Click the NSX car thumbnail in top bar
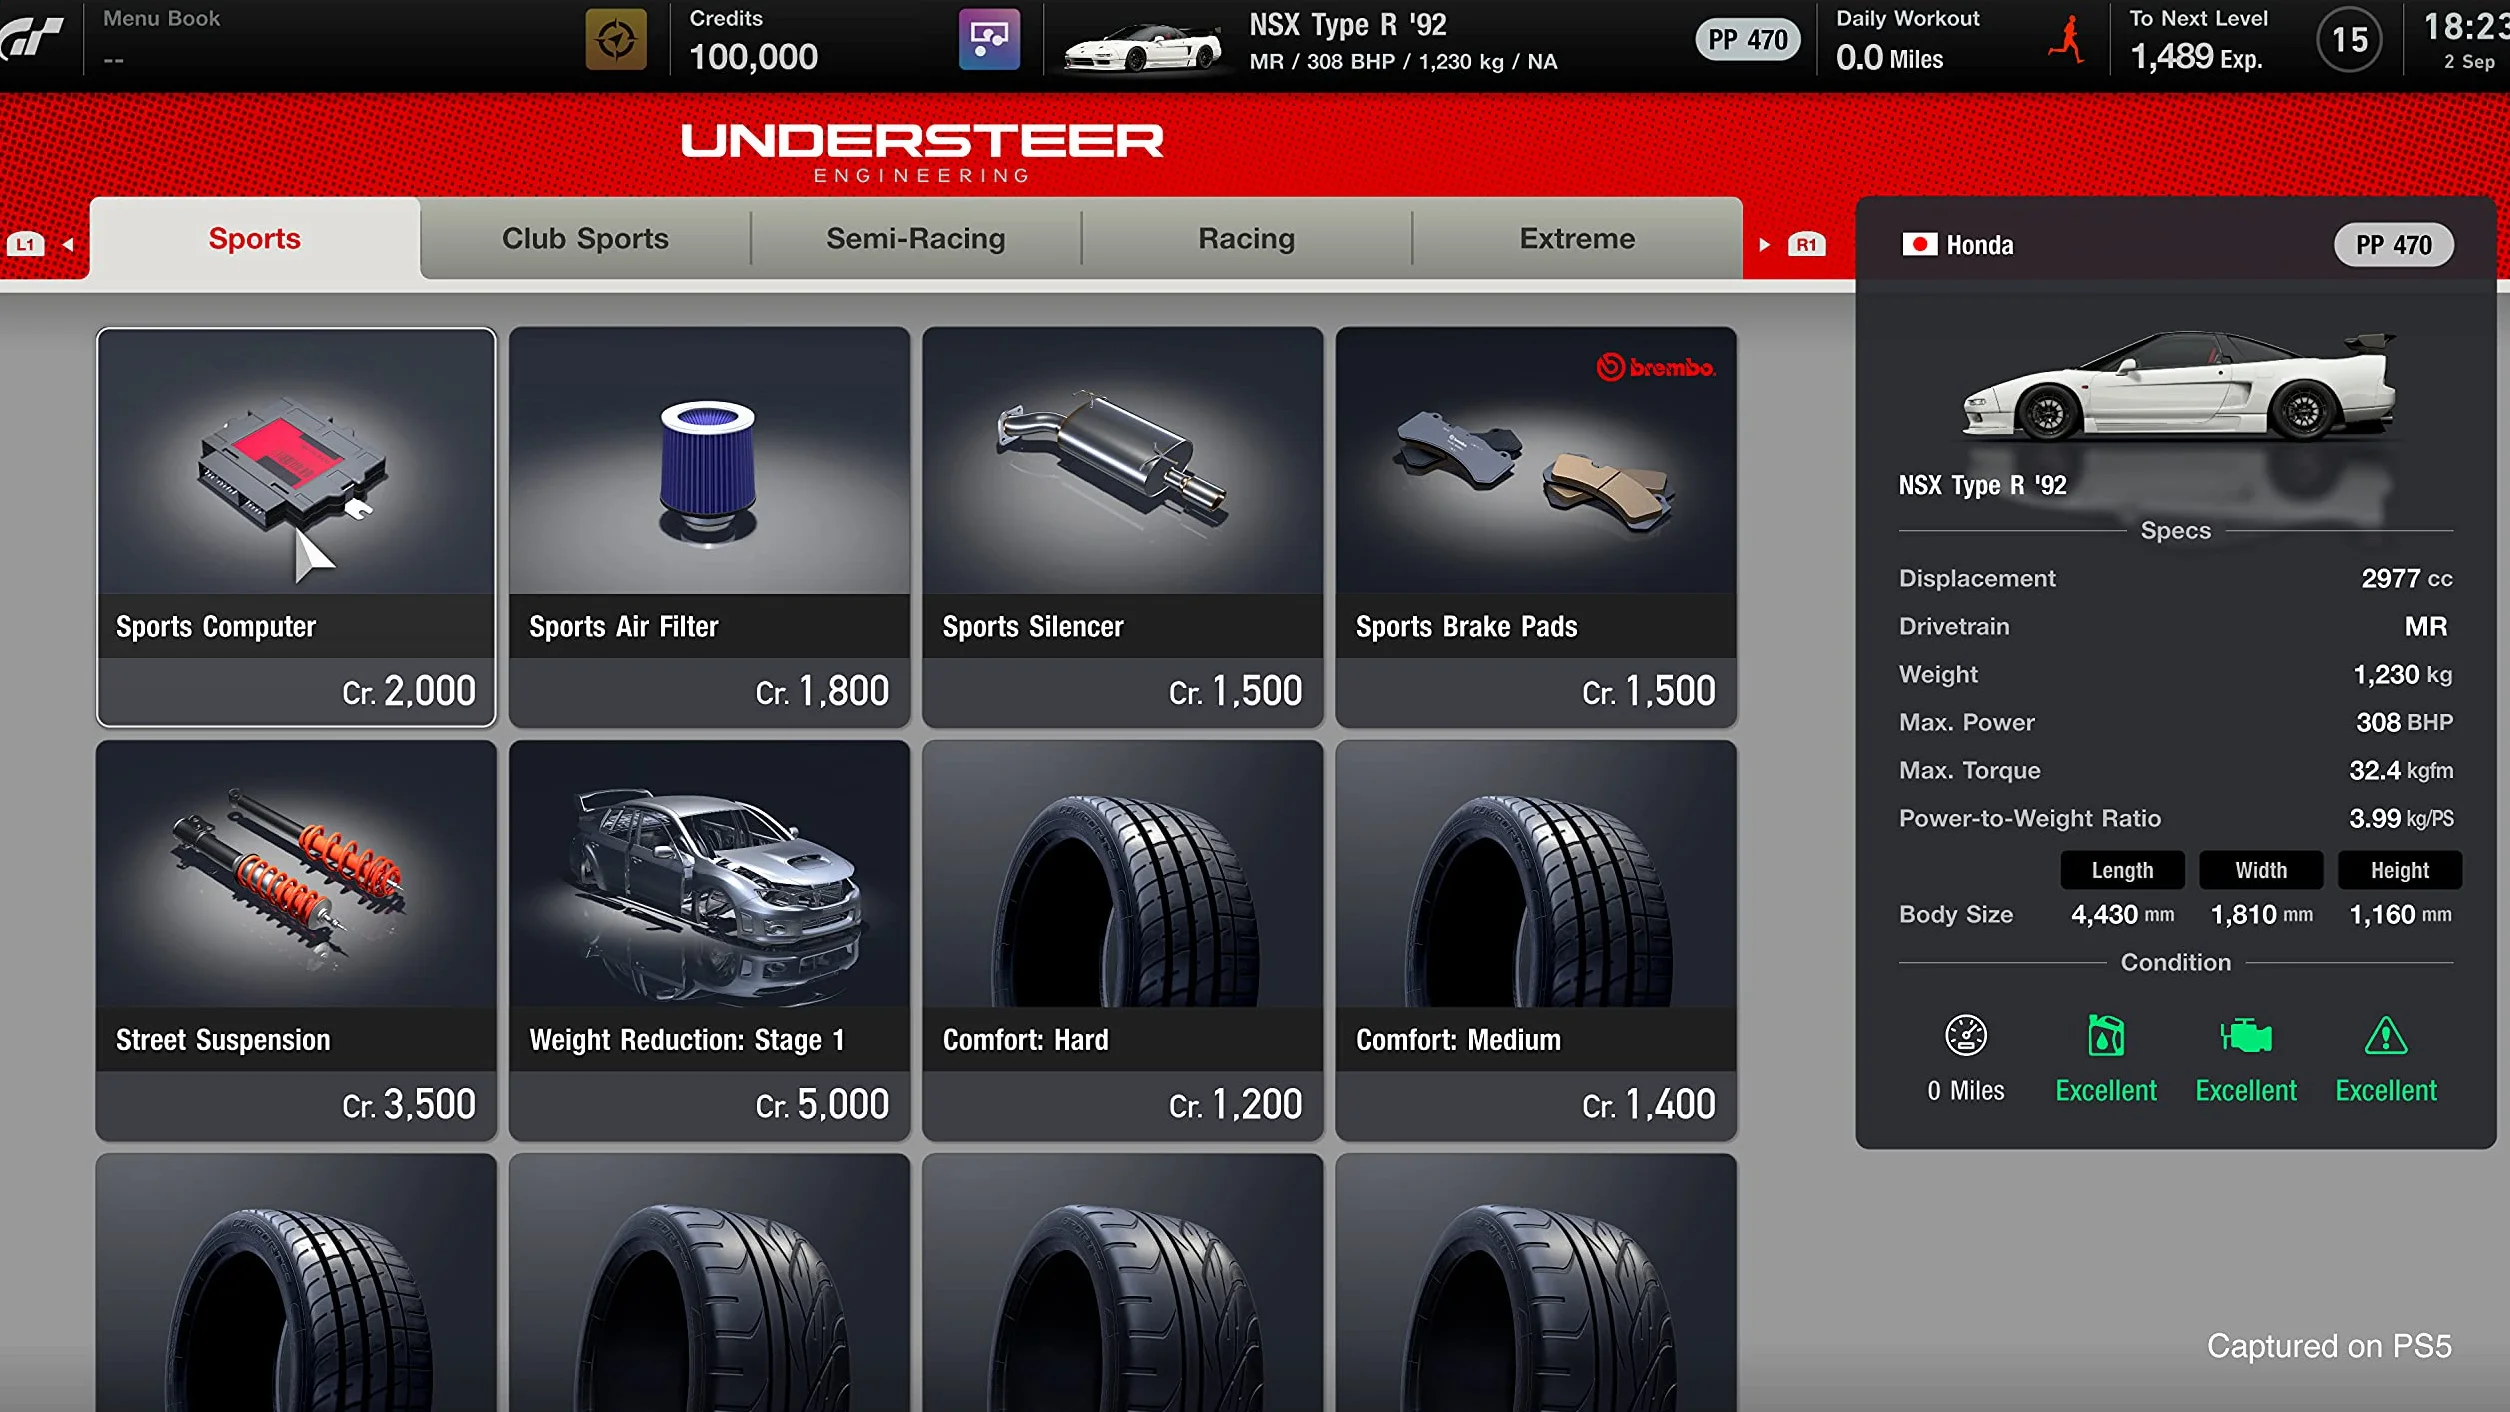Image resolution: width=2510 pixels, height=1412 pixels. (x=1142, y=46)
